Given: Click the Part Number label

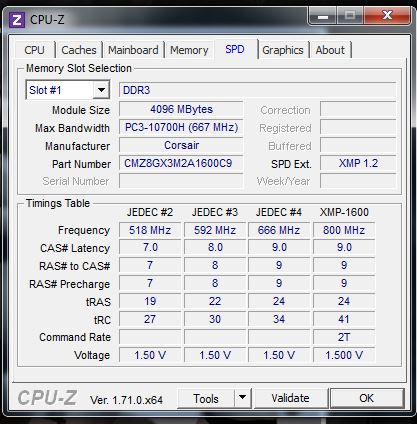Looking at the screenshot, I should pos(81,164).
